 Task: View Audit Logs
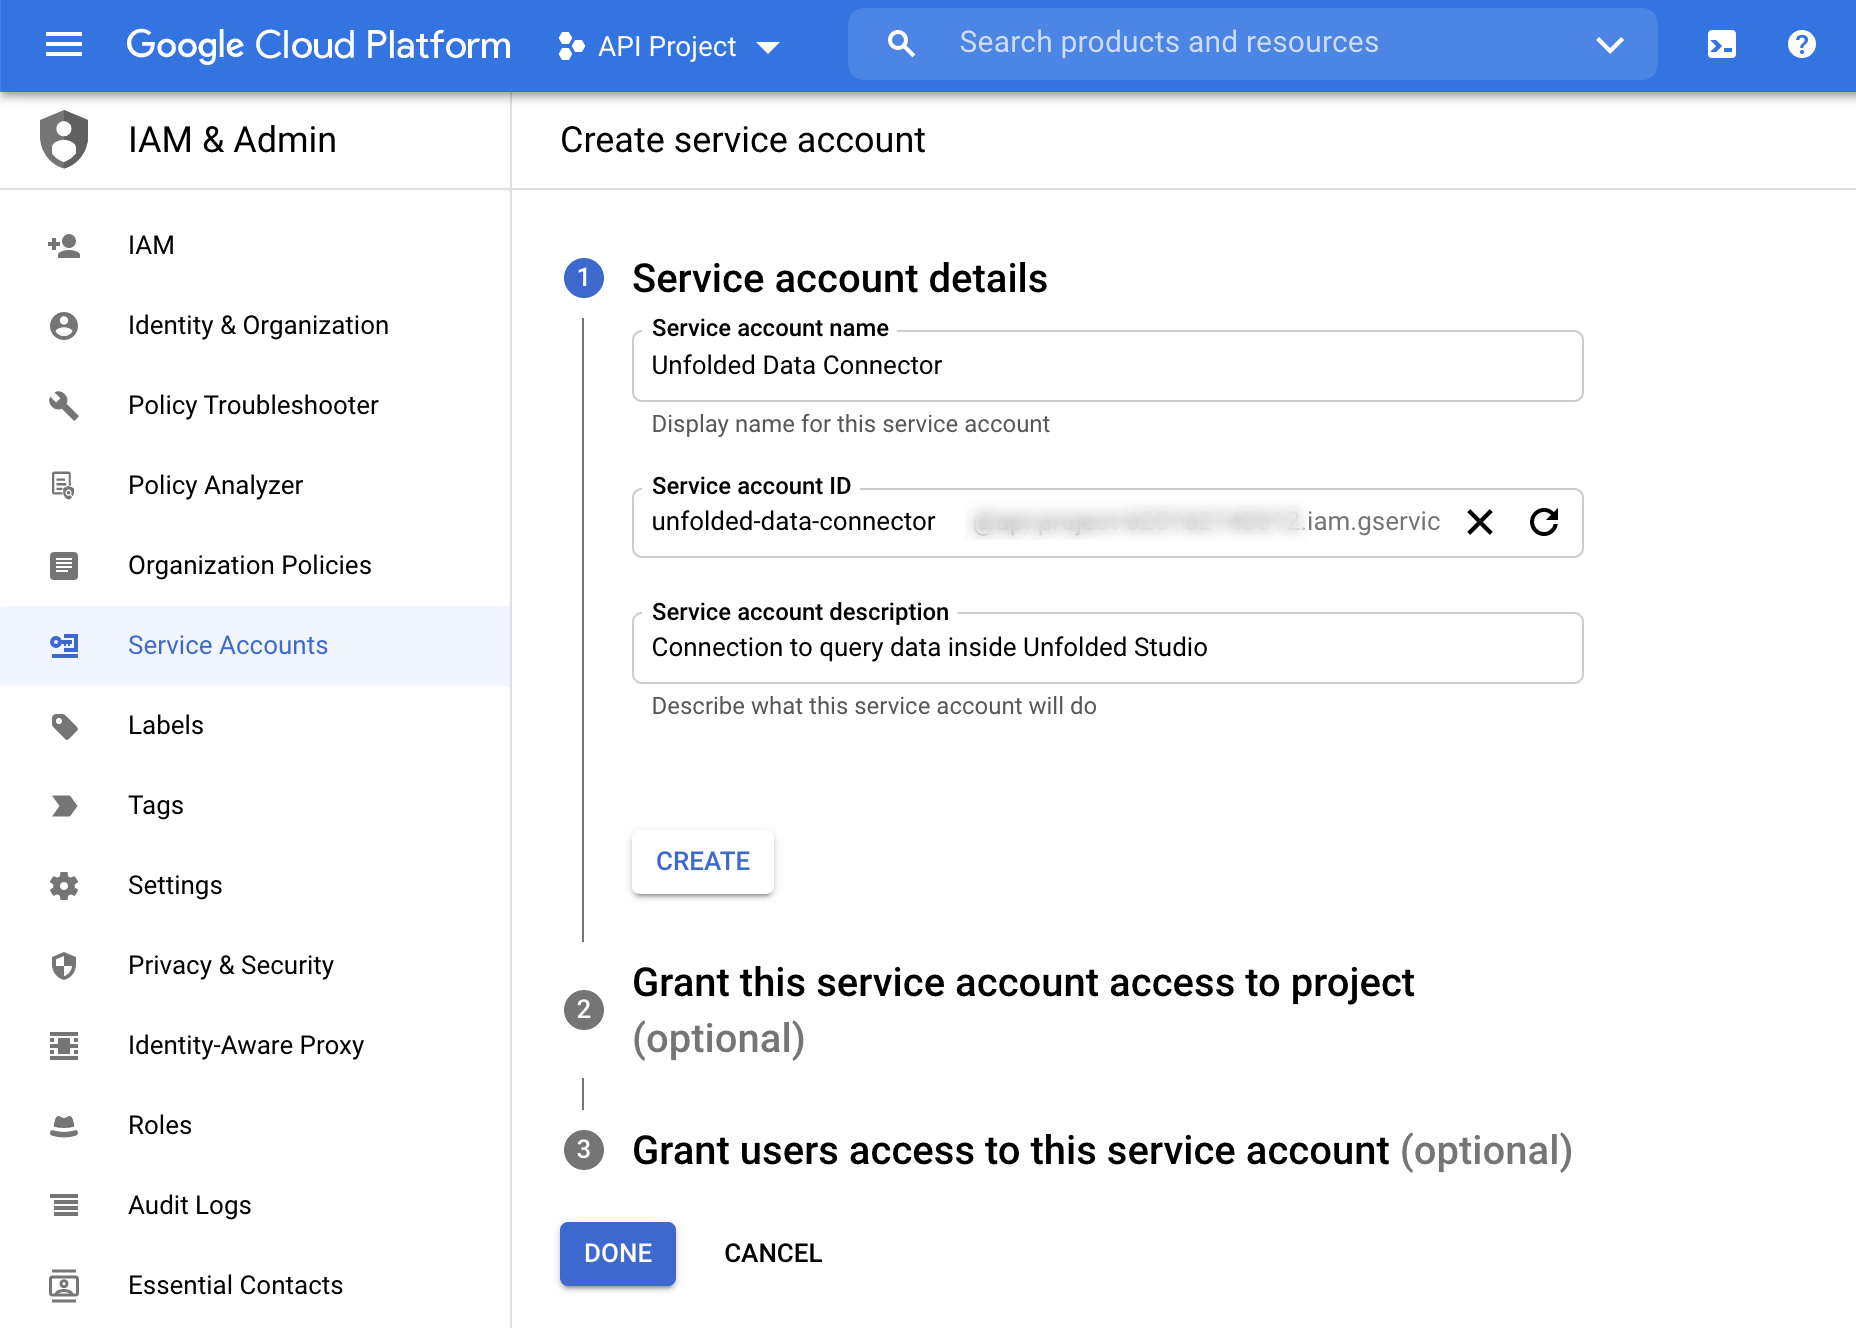point(255,1205)
